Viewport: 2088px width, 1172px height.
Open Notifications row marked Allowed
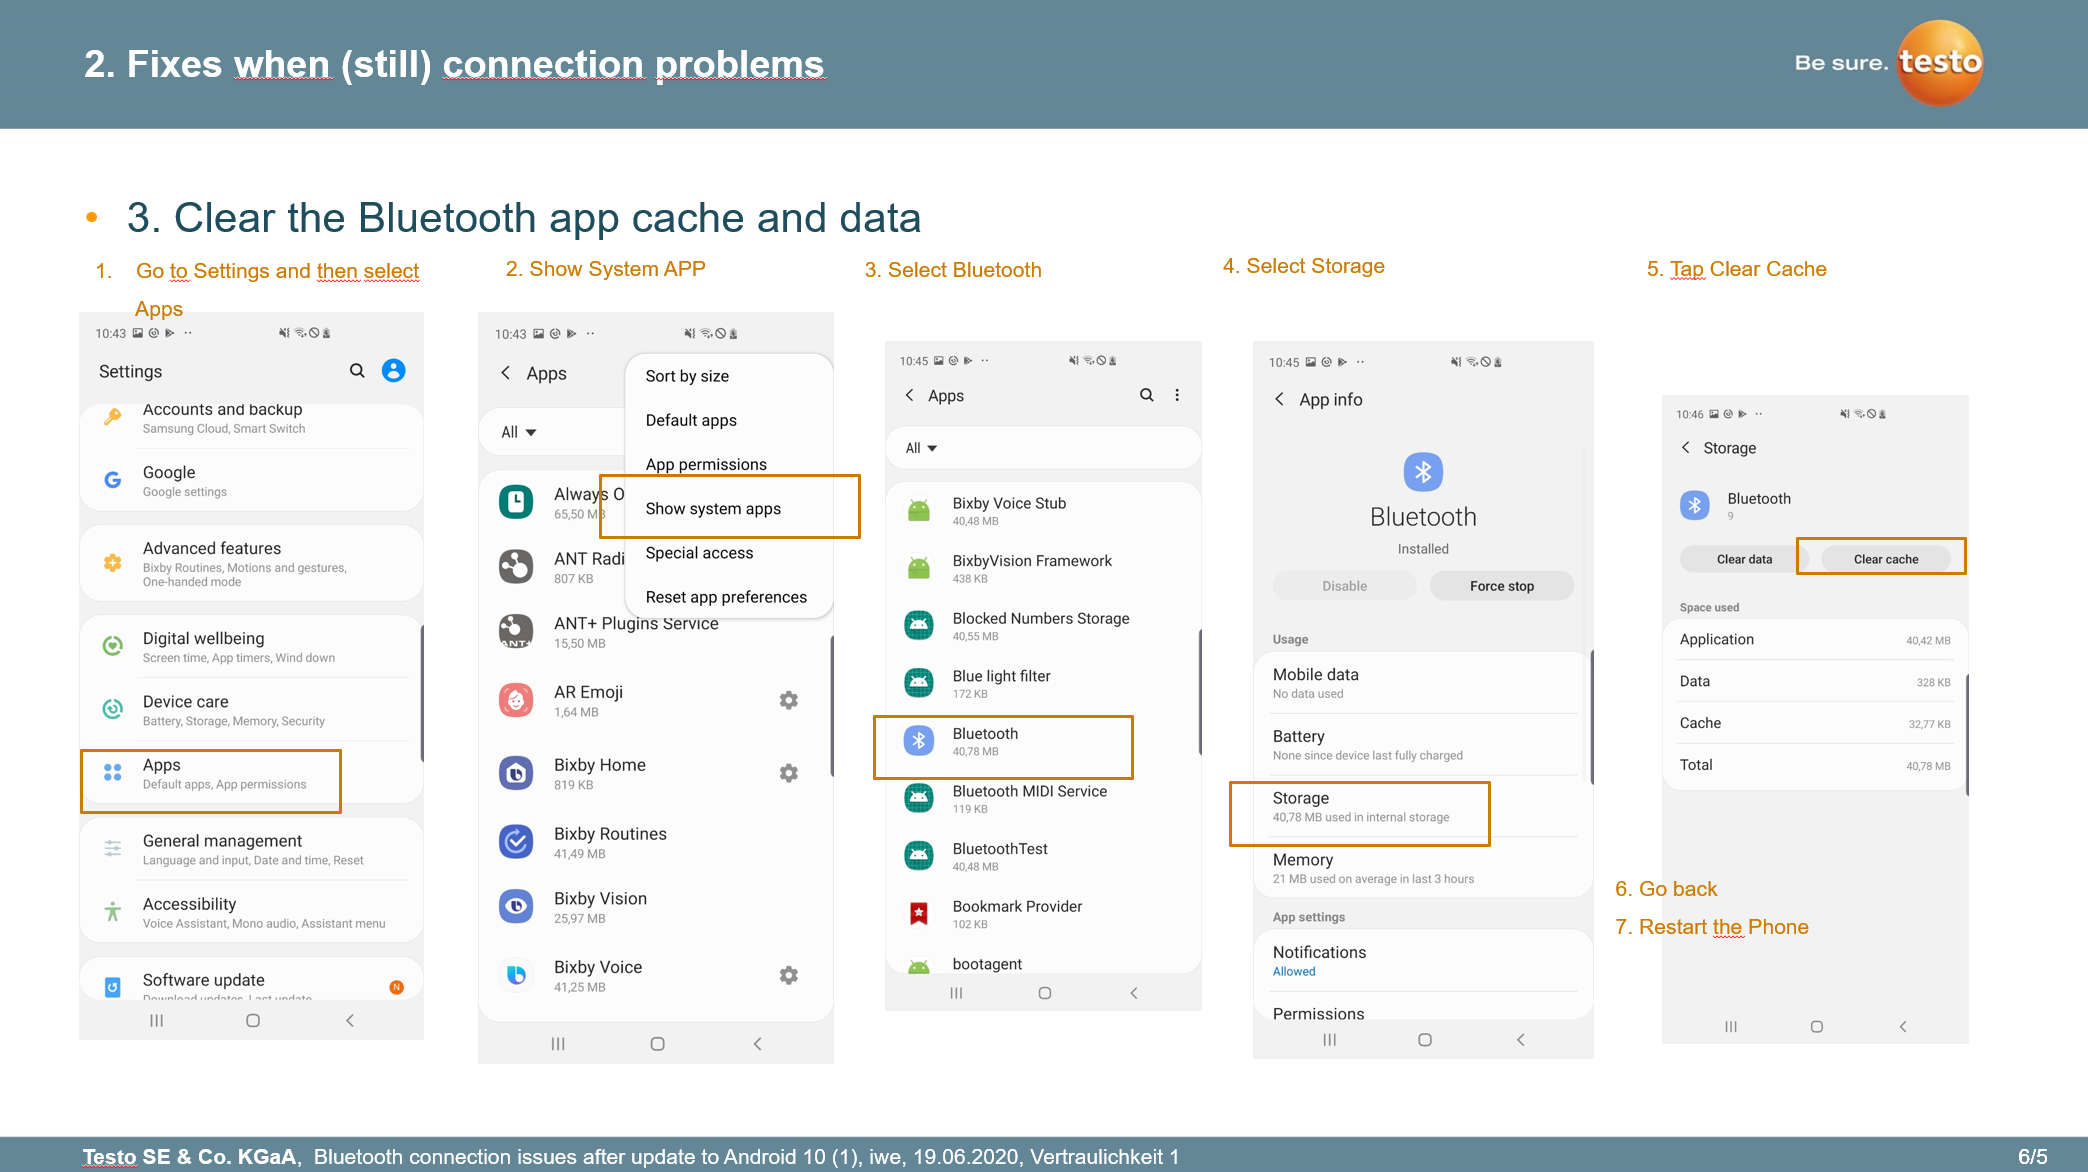pos(1423,960)
